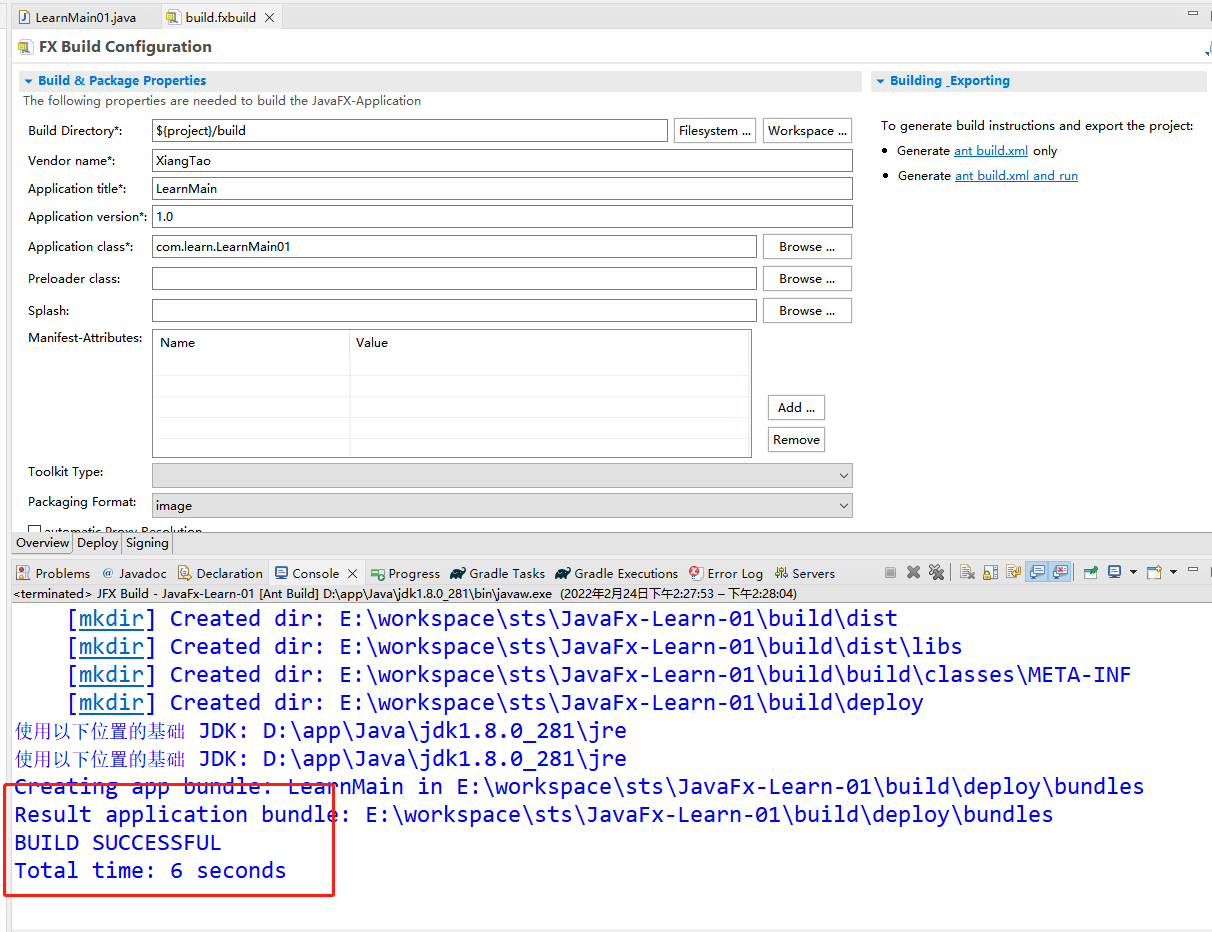
Task: Click the Build Directory input field
Action: tap(409, 131)
